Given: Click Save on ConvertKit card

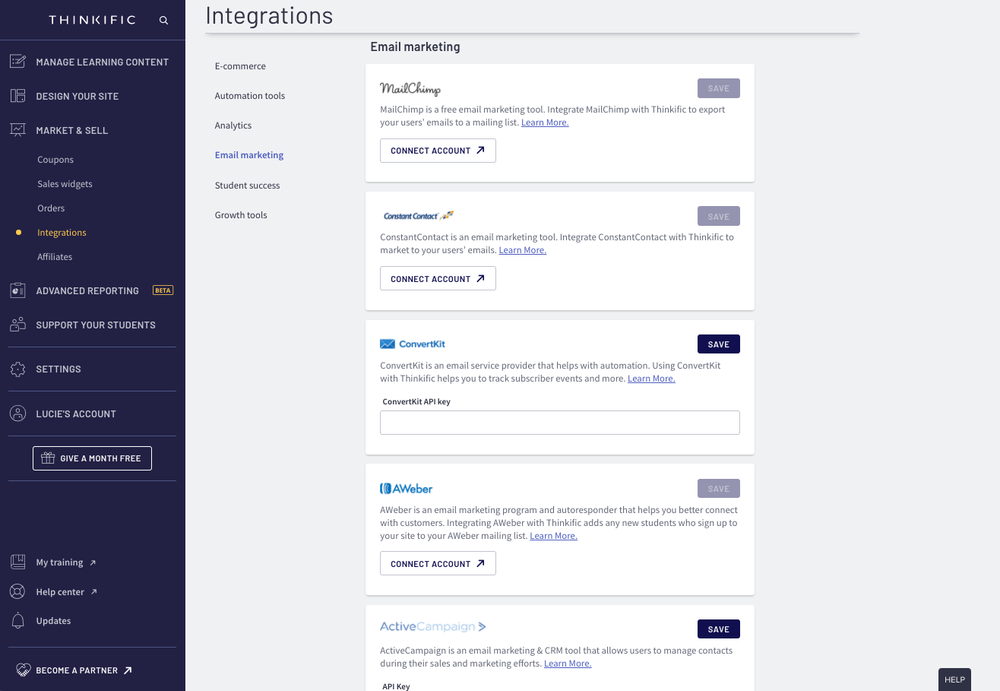Looking at the screenshot, I should [x=719, y=344].
